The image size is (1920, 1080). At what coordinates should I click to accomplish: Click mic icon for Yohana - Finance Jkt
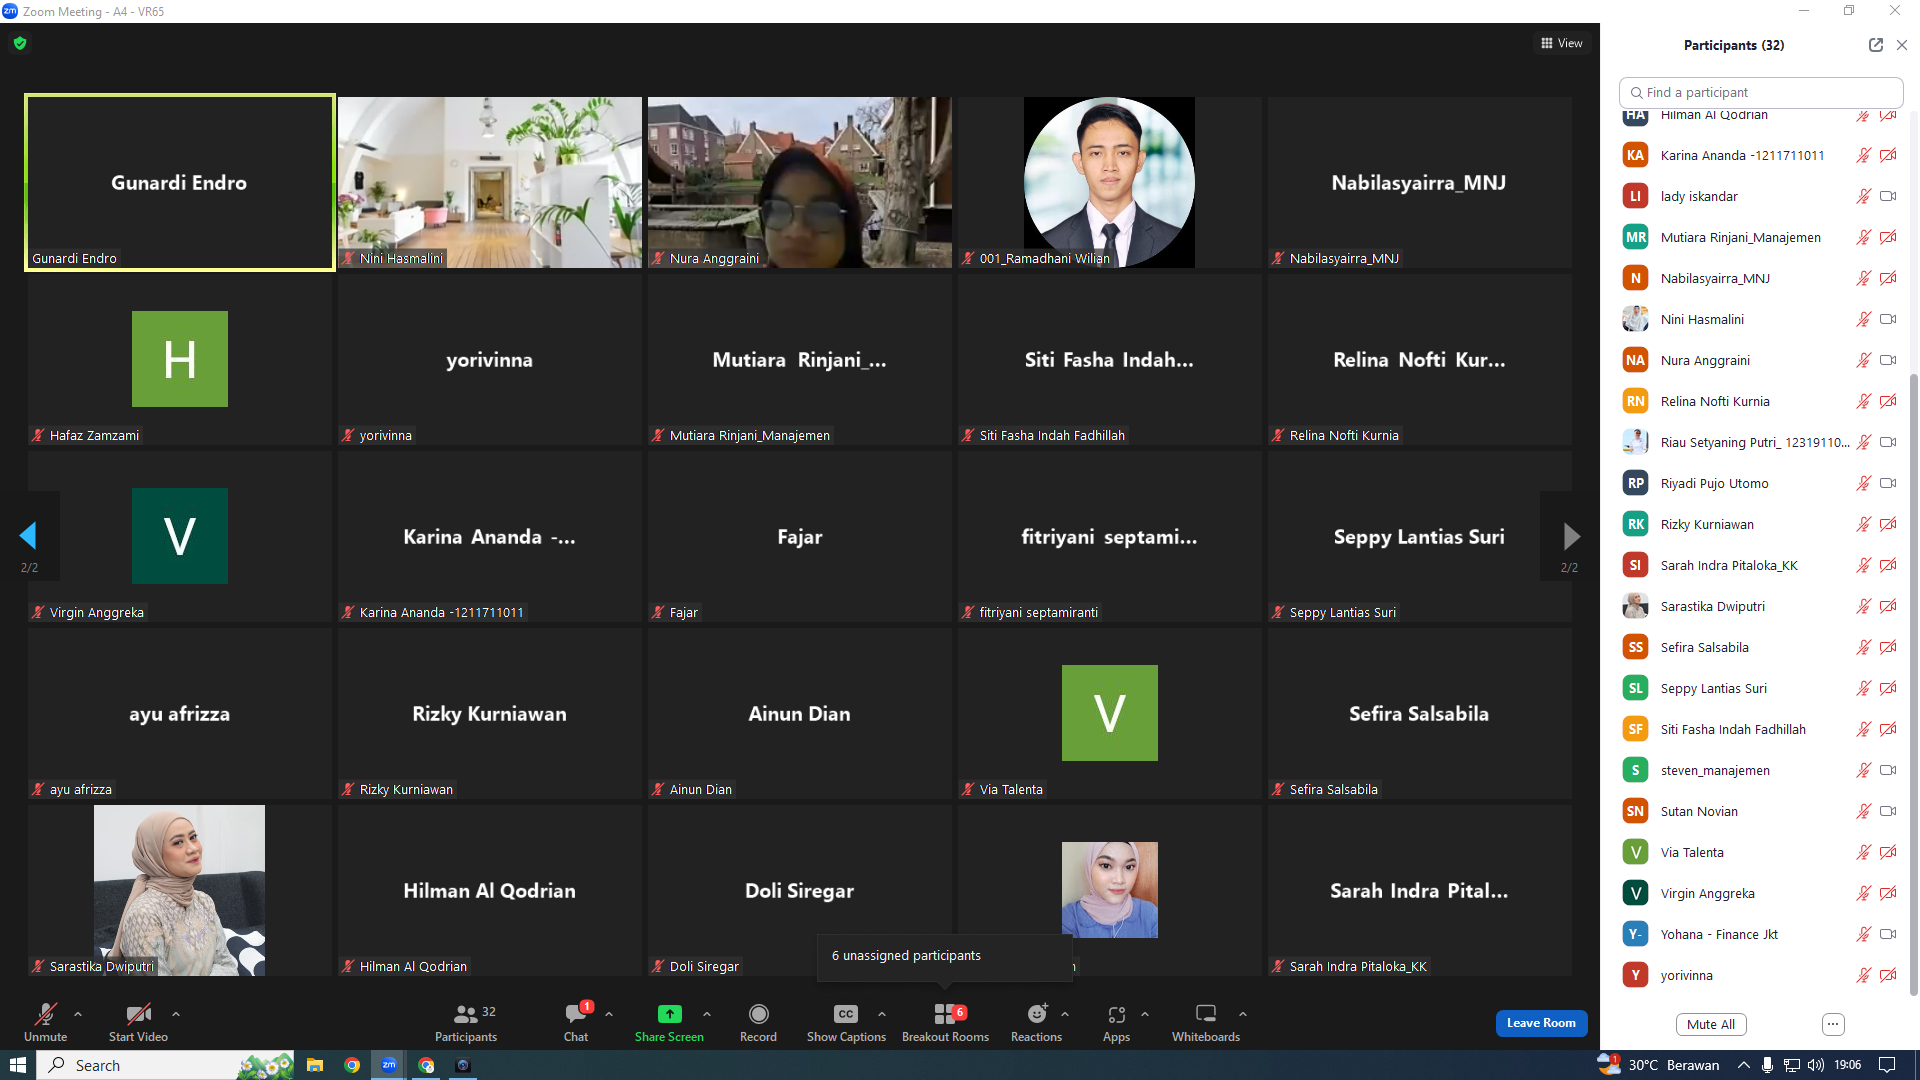1863,934
